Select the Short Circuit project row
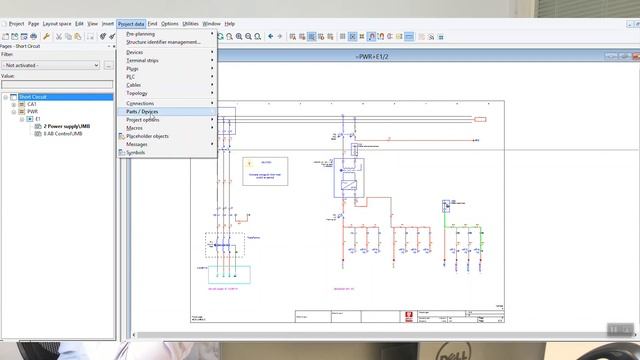Image resolution: width=640 pixels, height=360 pixels. click(65, 97)
